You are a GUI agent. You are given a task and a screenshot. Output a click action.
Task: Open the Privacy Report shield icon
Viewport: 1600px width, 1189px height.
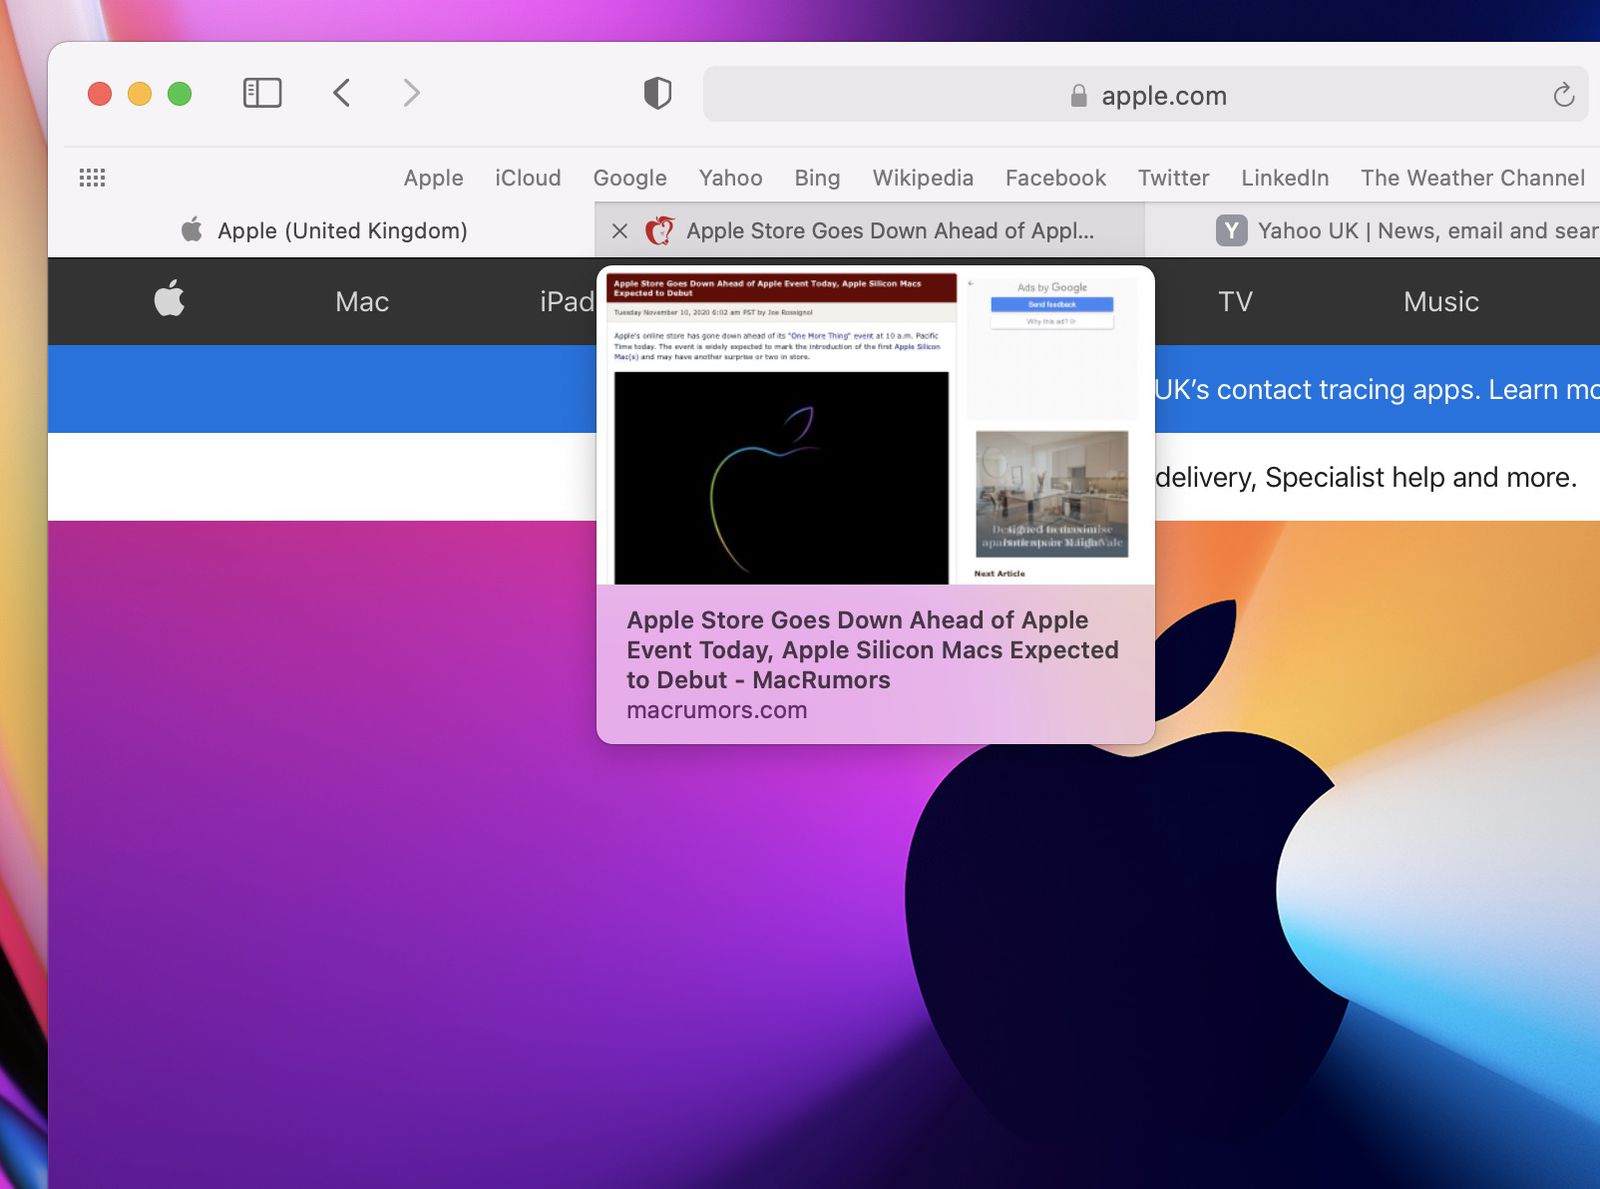[x=657, y=93]
